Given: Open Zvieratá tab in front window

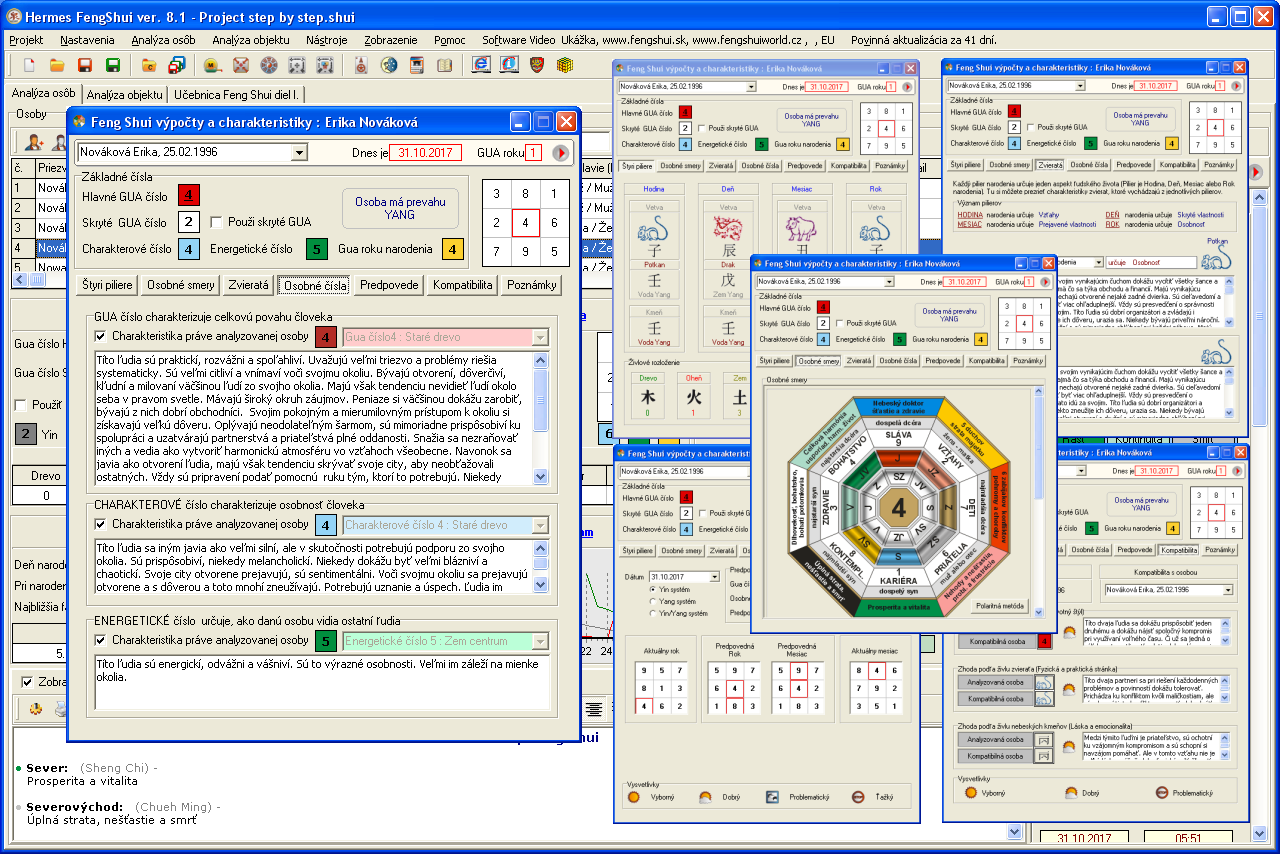Looking at the screenshot, I should pyautogui.click(x=248, y=285).
